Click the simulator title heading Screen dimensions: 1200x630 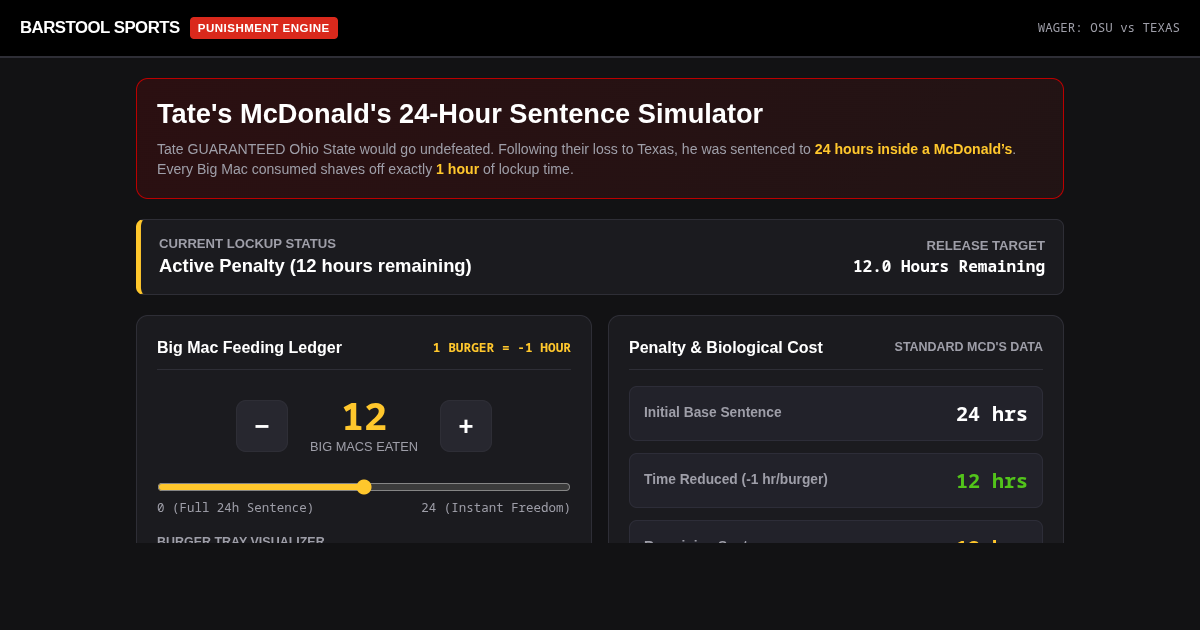tap(460, 114)
